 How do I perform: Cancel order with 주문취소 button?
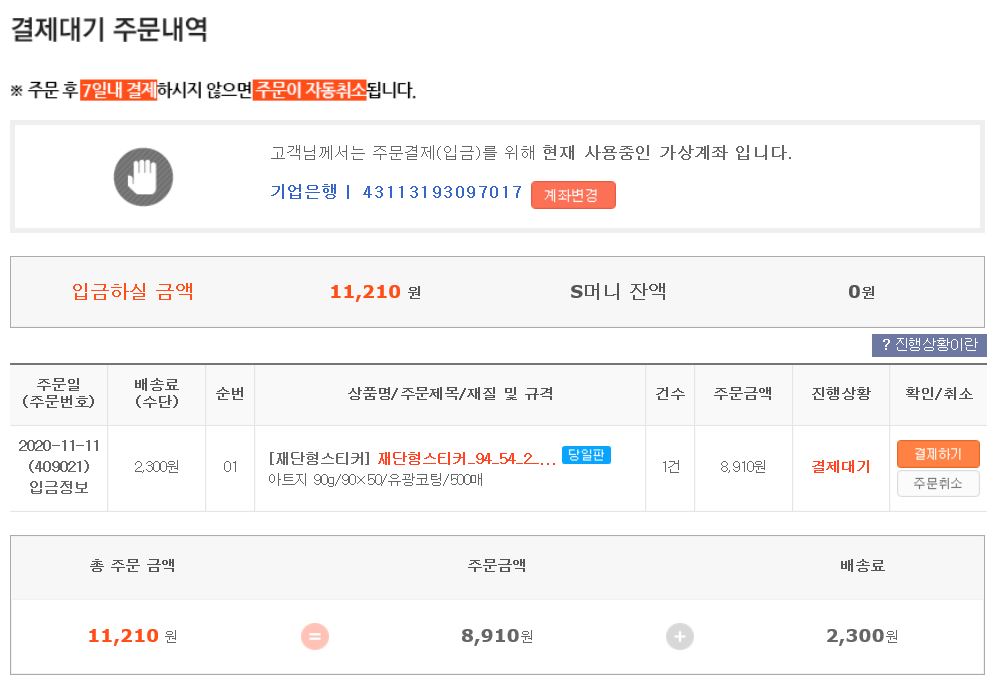click(937, 483)
